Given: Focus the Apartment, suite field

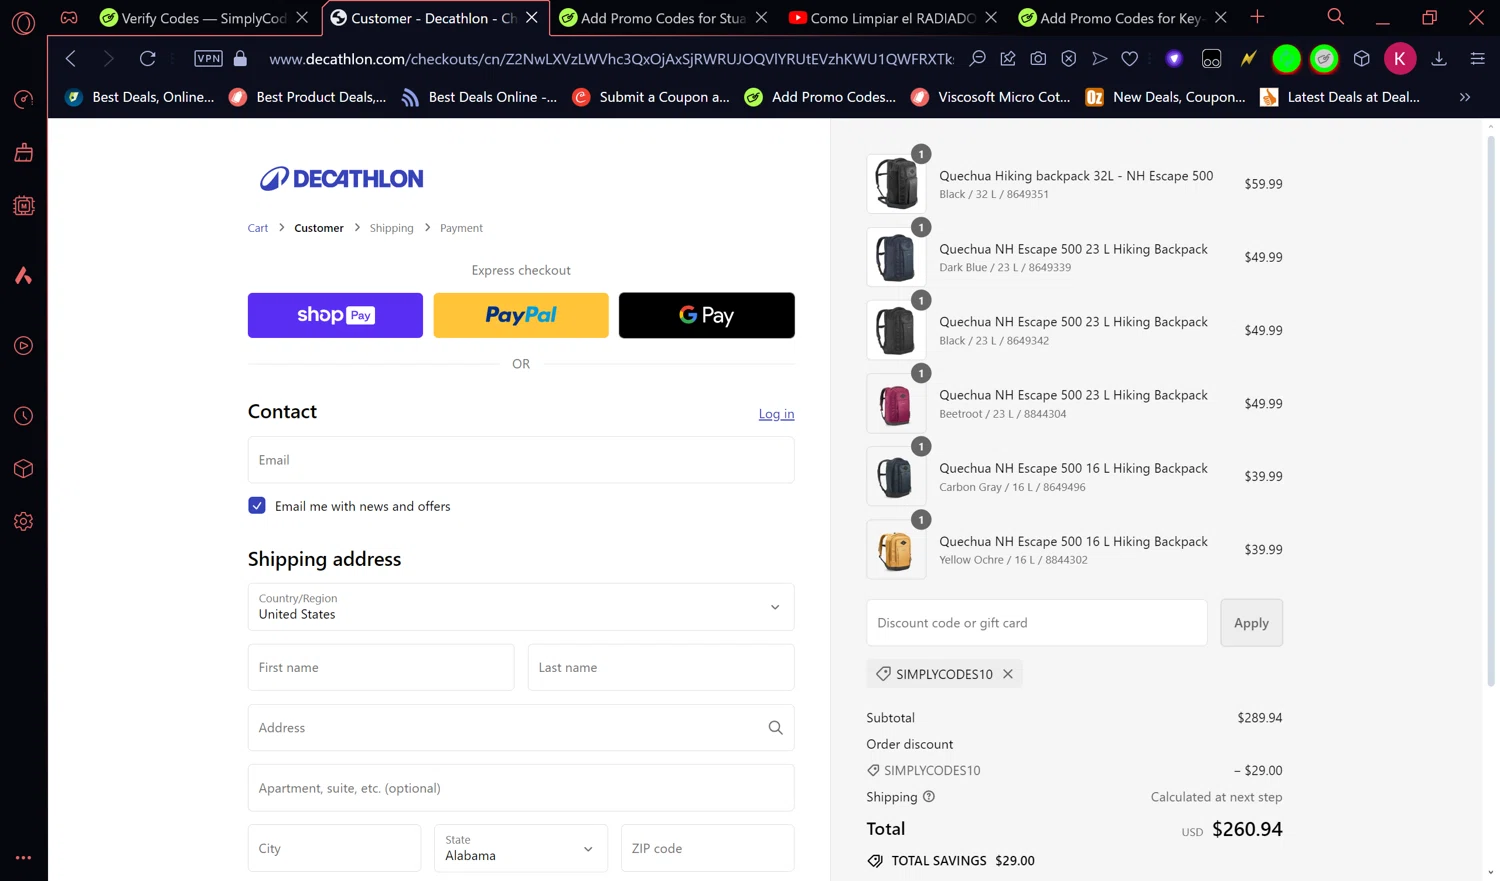Looking at the screenshot, I should coord(521,788).
